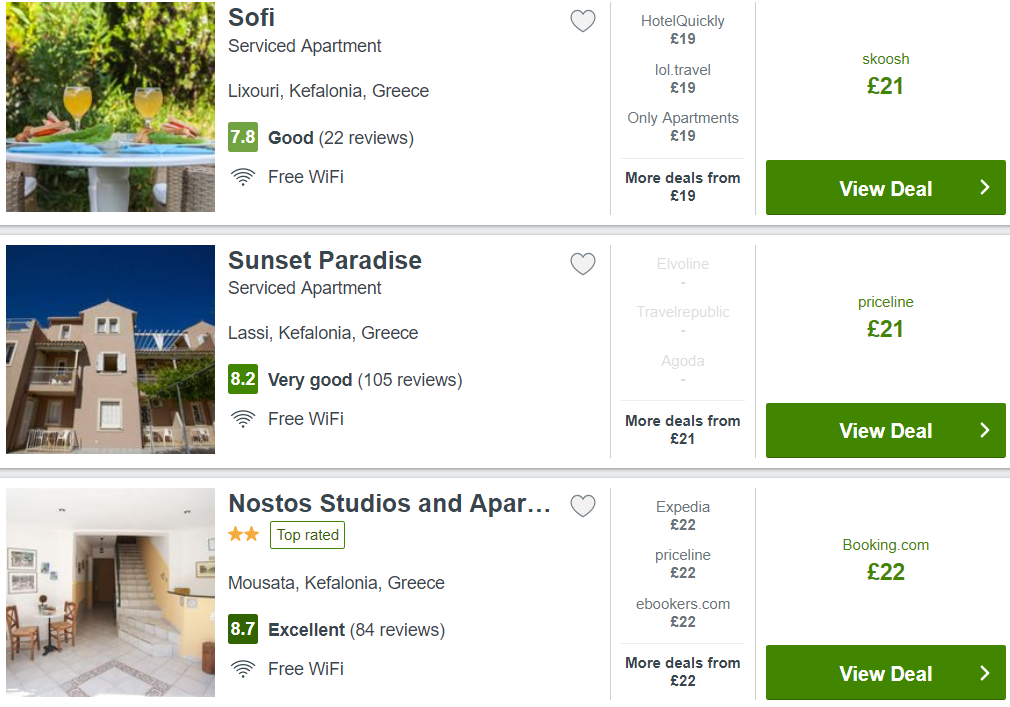Click the WiFi icon under Sofi listing
The height and width of the screenshot is (707, 1010).
click(x=243, y=177)
